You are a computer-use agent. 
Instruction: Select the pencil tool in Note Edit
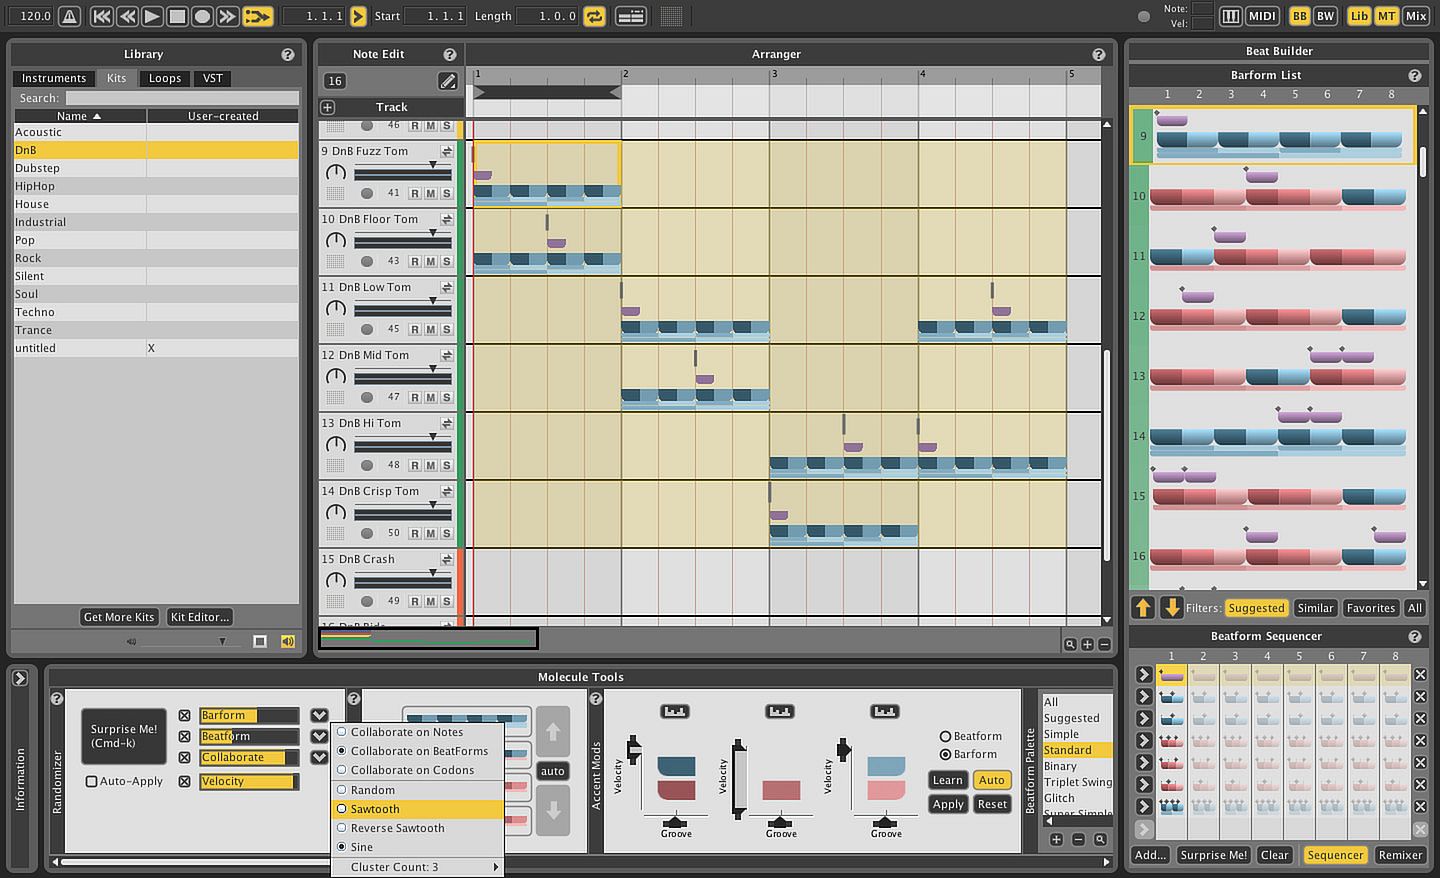447,81
